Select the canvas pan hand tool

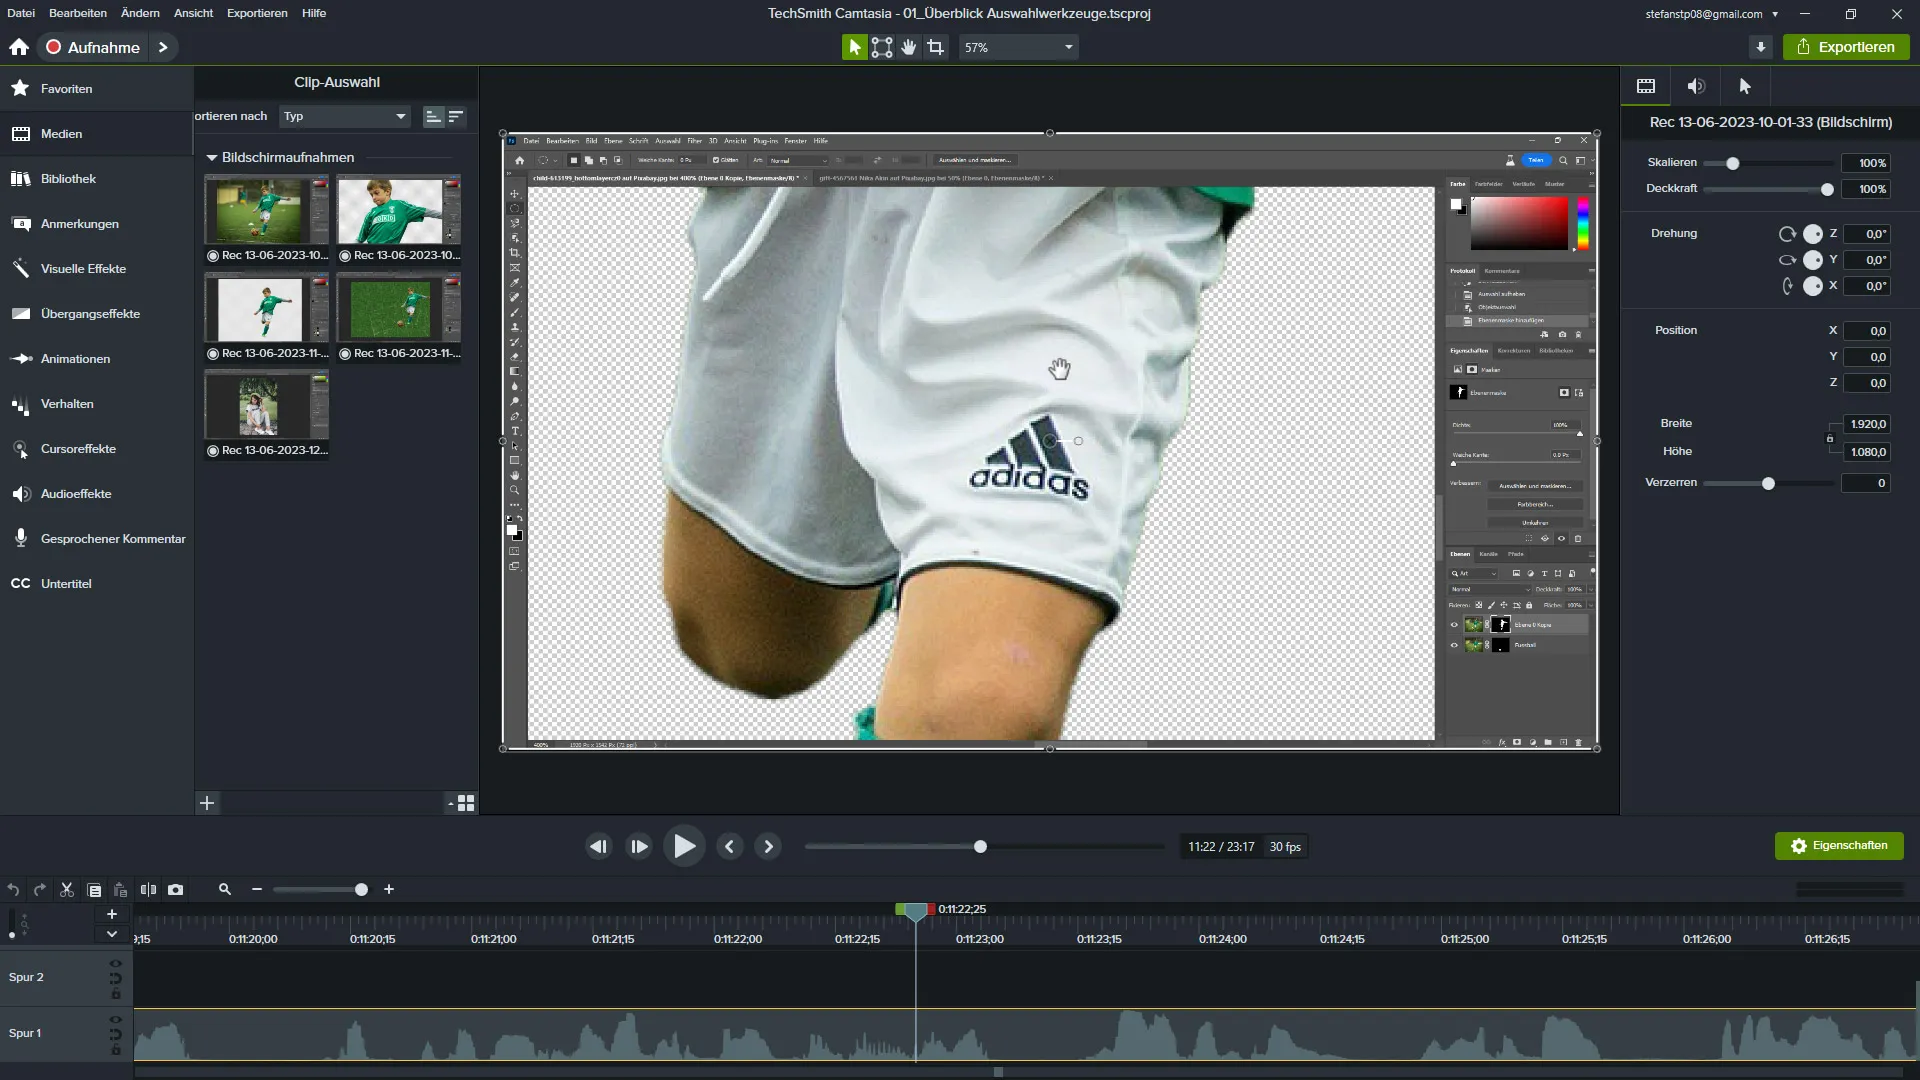[908, 47]
